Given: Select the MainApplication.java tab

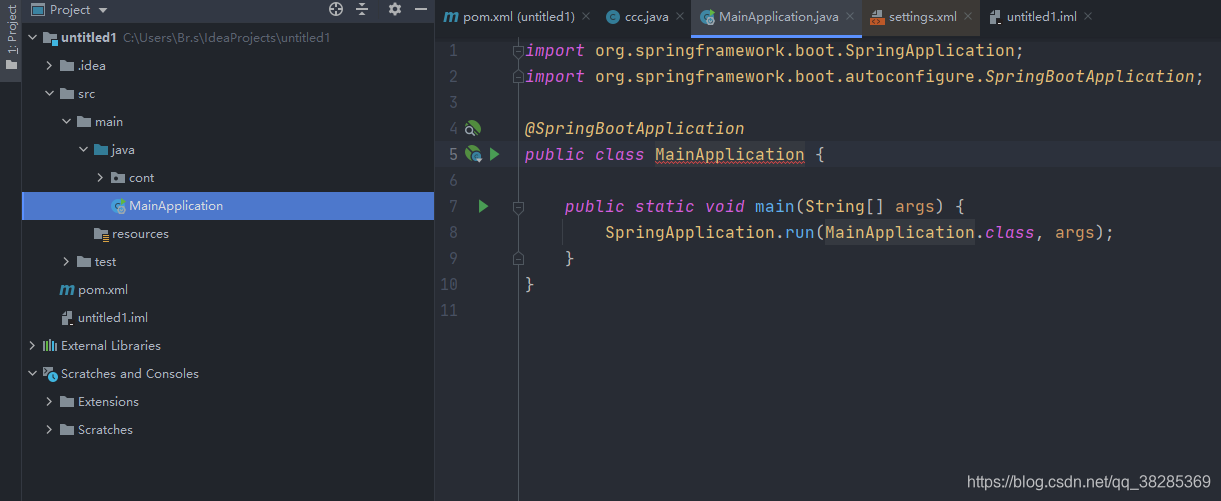Looking at the screenshot, I should click(x=779, y=17).
